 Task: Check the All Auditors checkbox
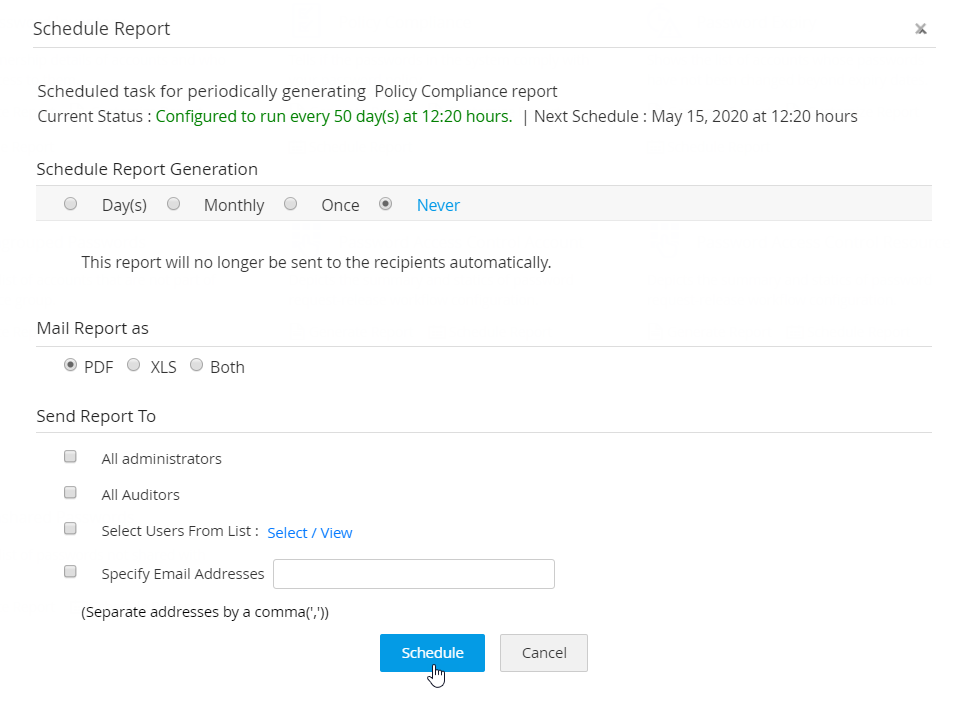tap(70, 493)
